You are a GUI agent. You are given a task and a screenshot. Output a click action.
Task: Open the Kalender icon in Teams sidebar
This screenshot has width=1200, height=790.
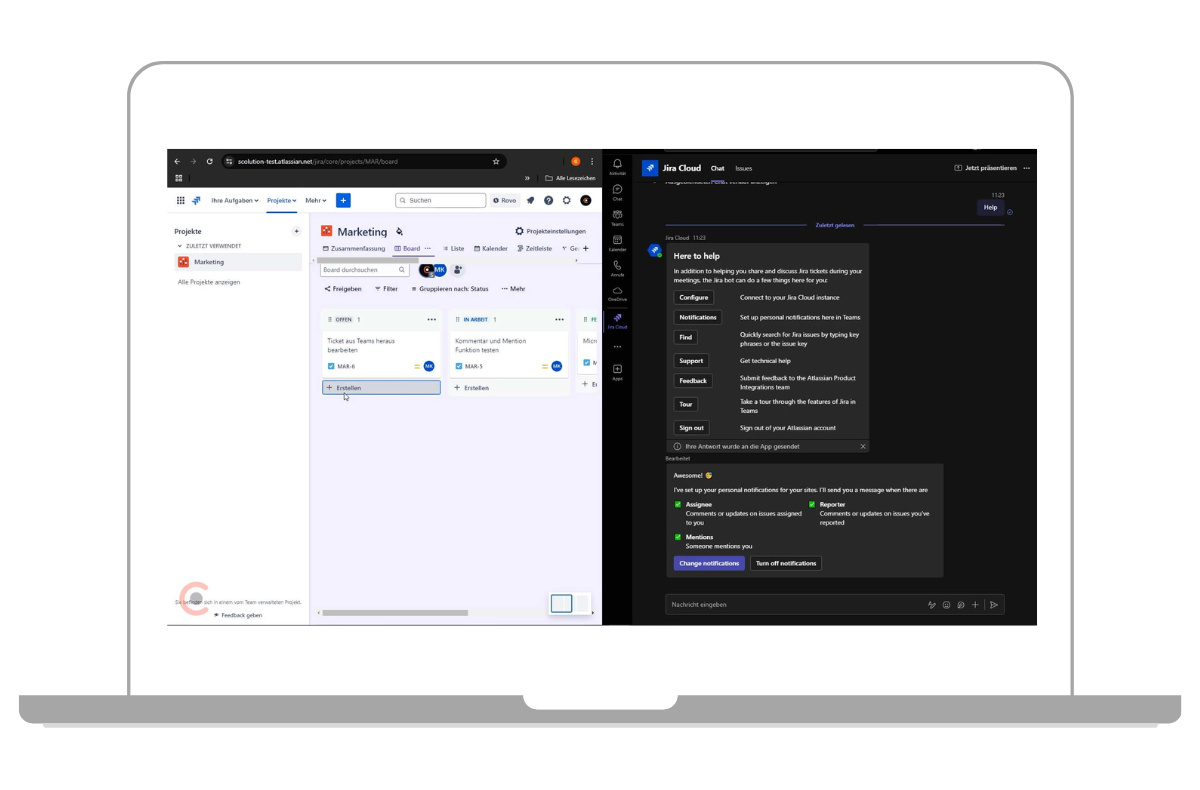pos(617,241)
